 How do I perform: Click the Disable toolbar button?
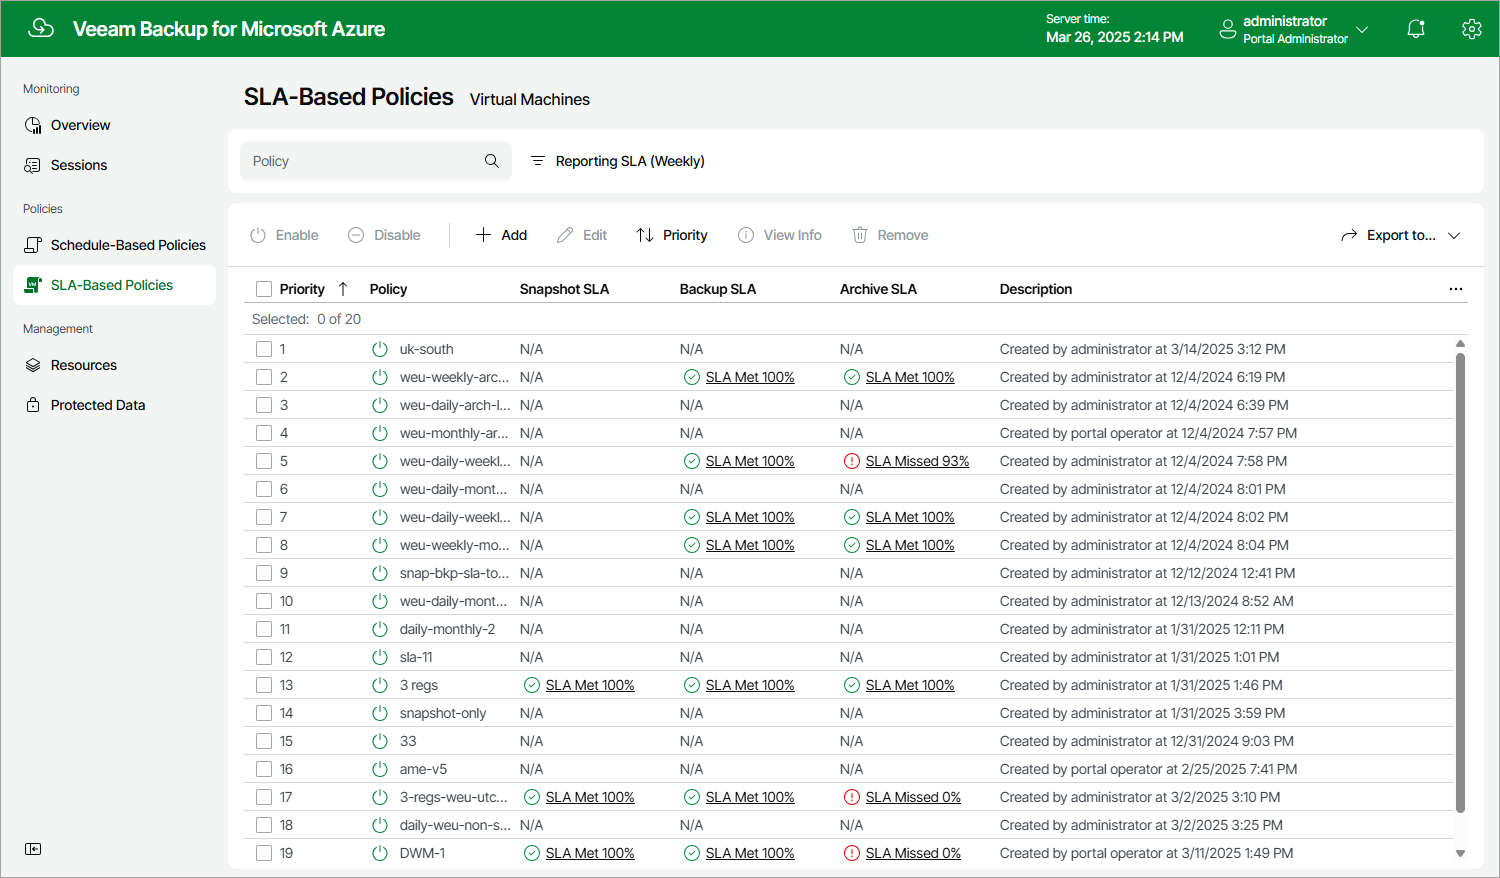(x=384, y=235)
